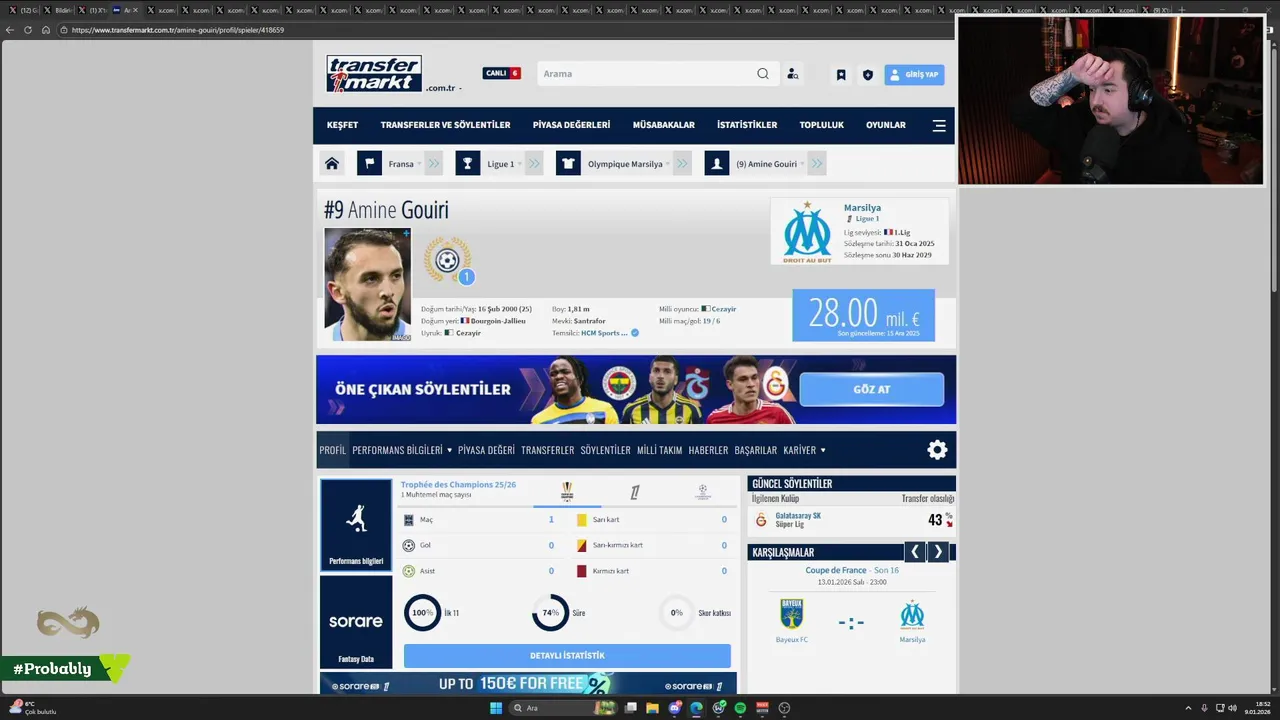Open the Galatasaray SK rumour link
This screenshot has width=1280, height=720.
coord(798,516)
